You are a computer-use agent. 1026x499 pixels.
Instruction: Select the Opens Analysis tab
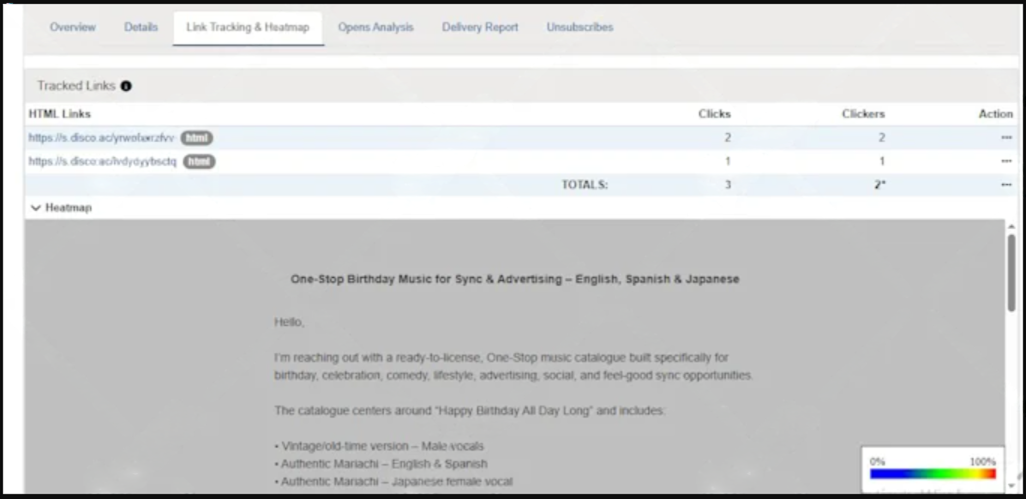(x=376, y=27)
